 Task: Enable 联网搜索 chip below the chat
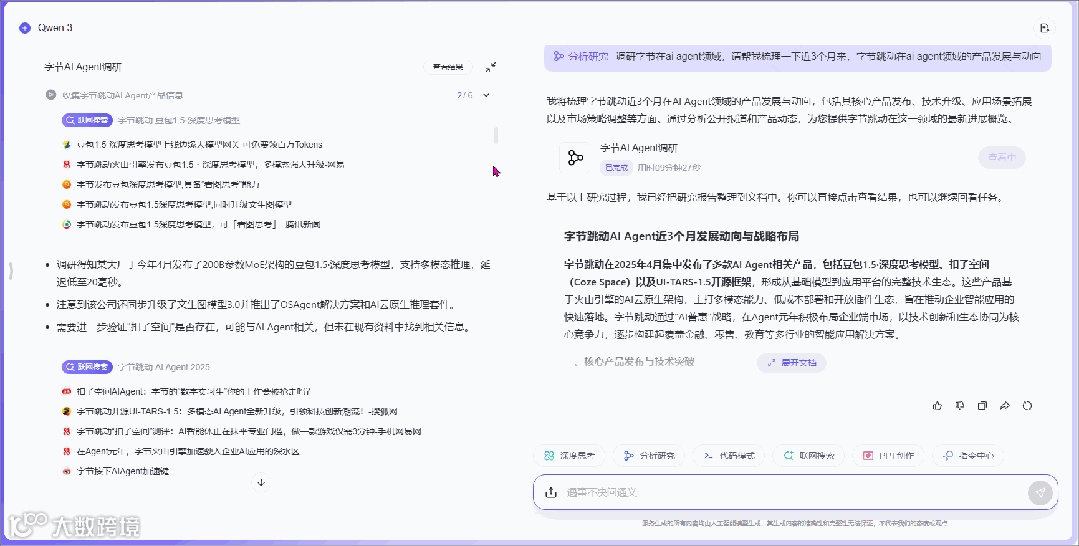(809, 456)
